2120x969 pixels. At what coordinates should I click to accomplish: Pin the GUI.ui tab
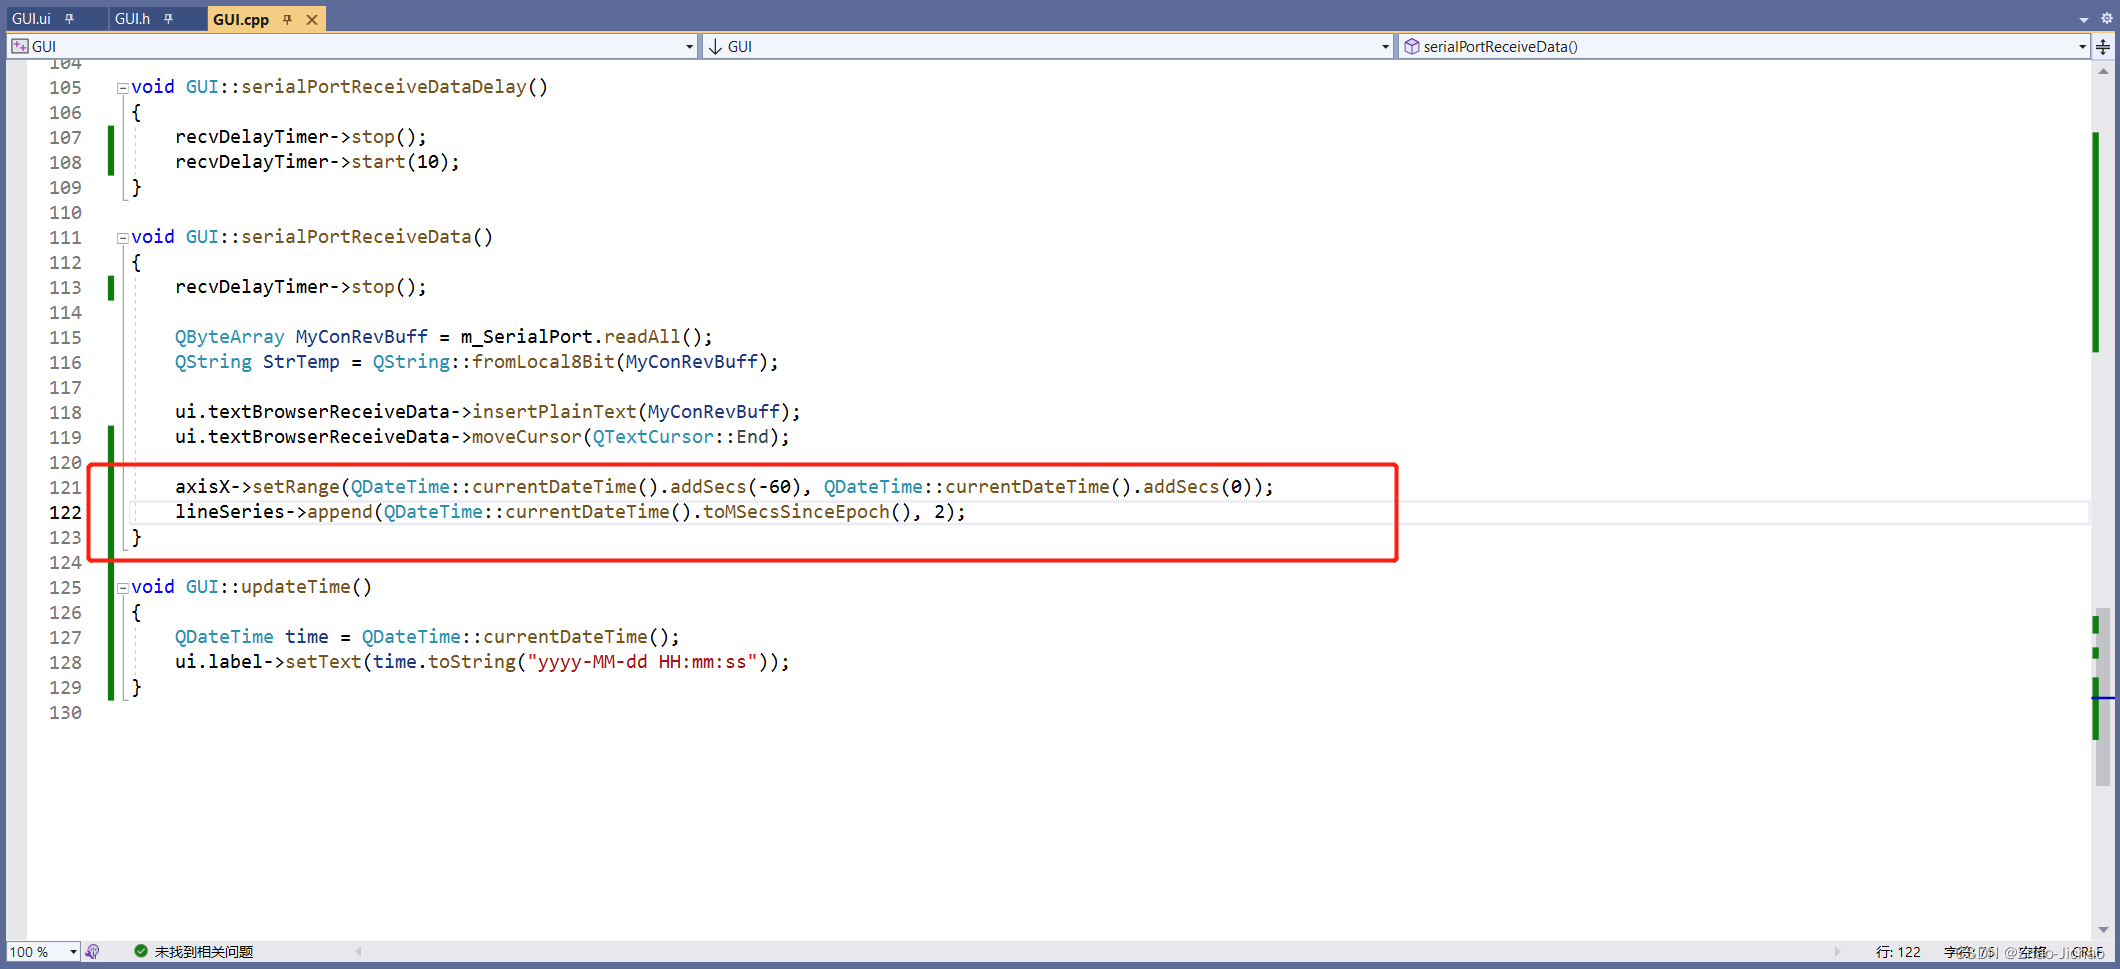pyautogui.click(x=69, y=19)
